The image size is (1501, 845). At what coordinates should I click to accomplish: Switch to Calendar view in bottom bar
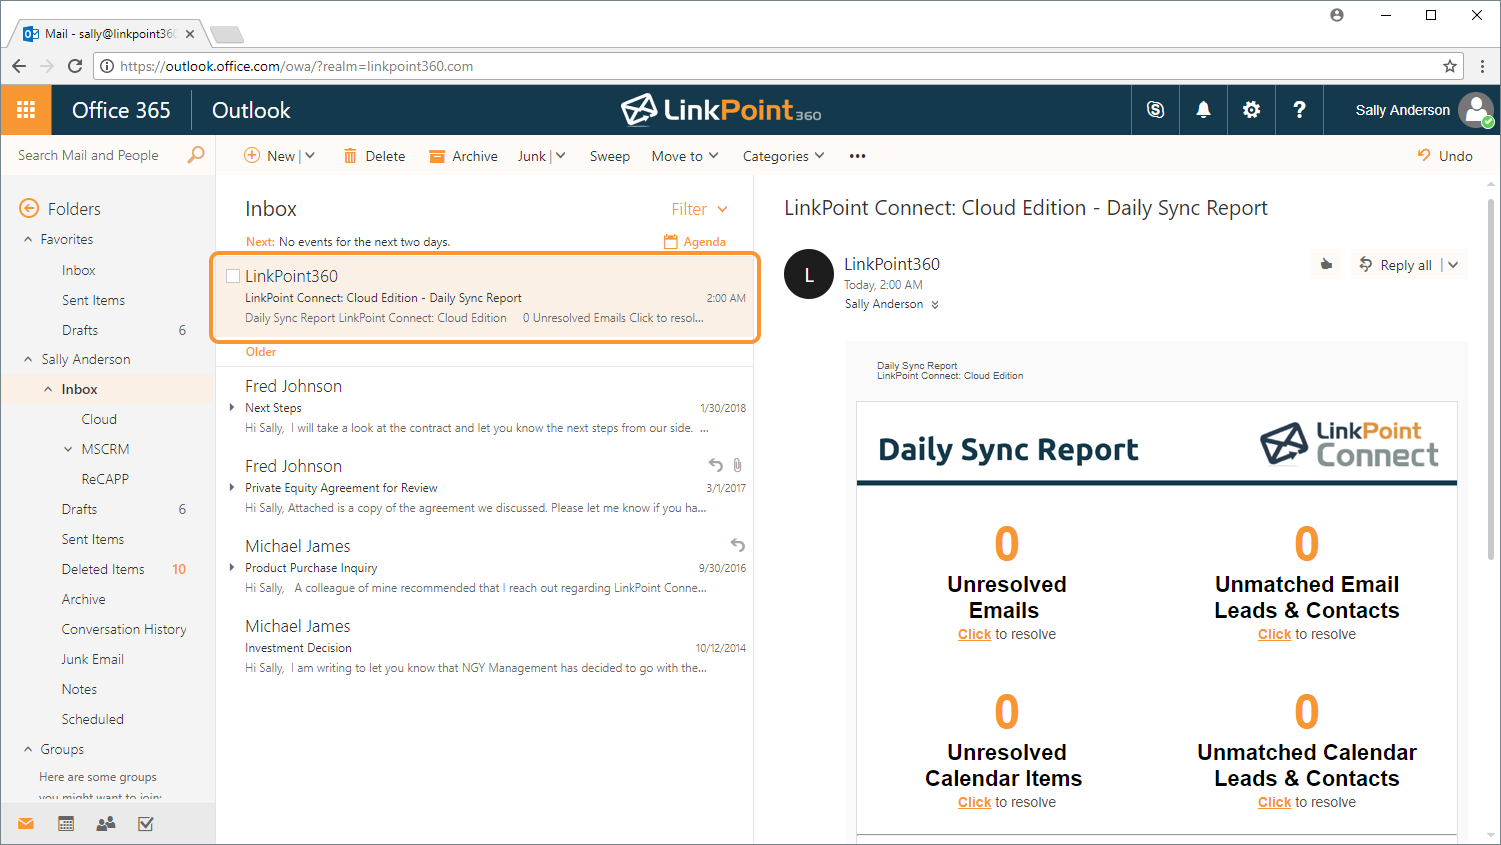[66, 824]
